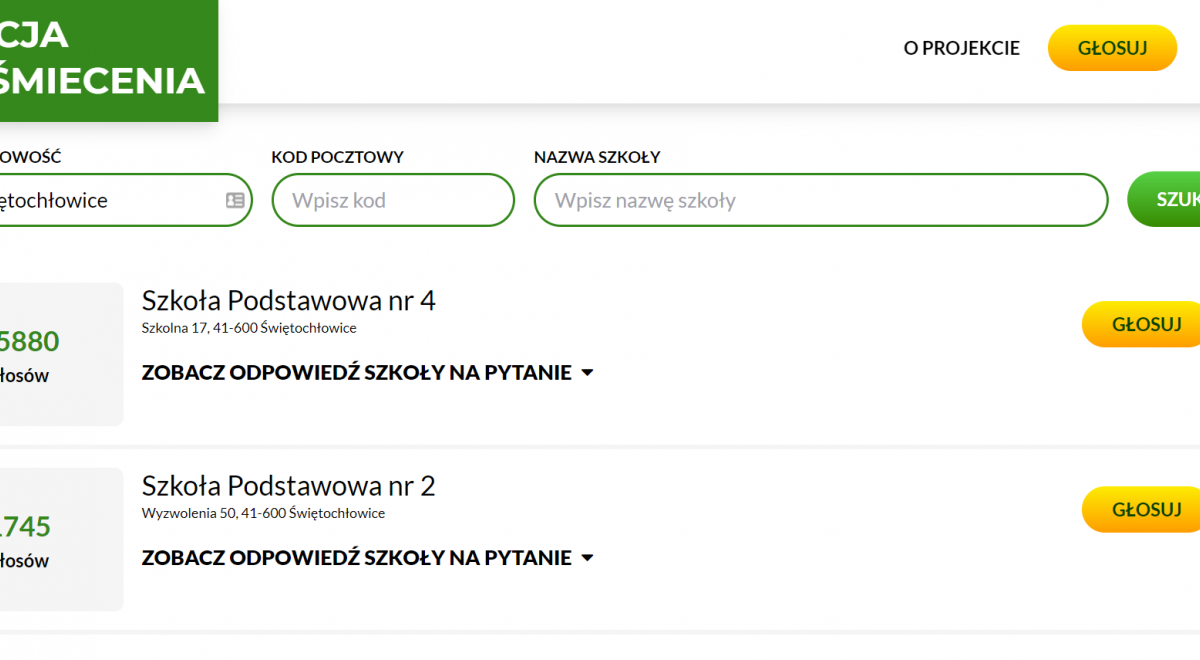Click the 5880 vote count
This screenshot has height=660, width=1200.
coord(30,342)
